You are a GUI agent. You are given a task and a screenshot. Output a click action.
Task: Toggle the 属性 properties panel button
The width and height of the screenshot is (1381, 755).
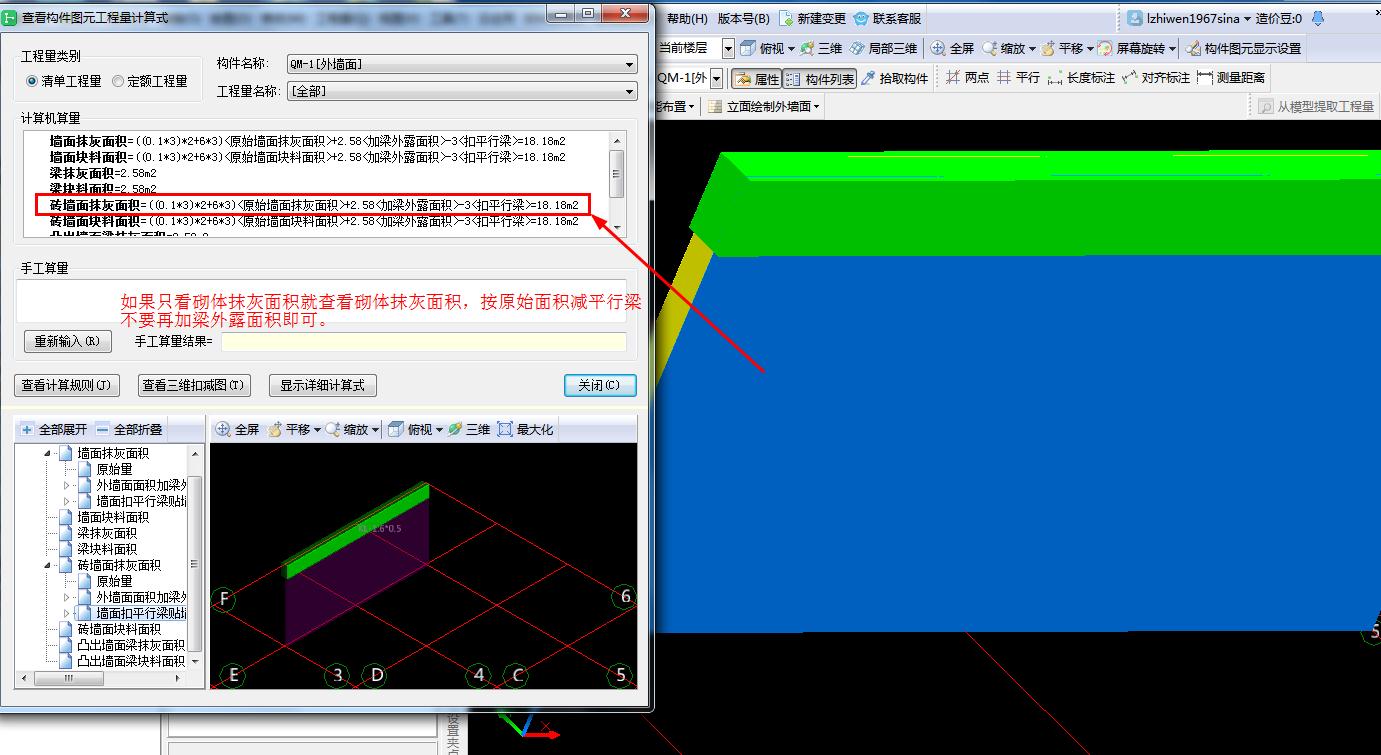(756, 78)
